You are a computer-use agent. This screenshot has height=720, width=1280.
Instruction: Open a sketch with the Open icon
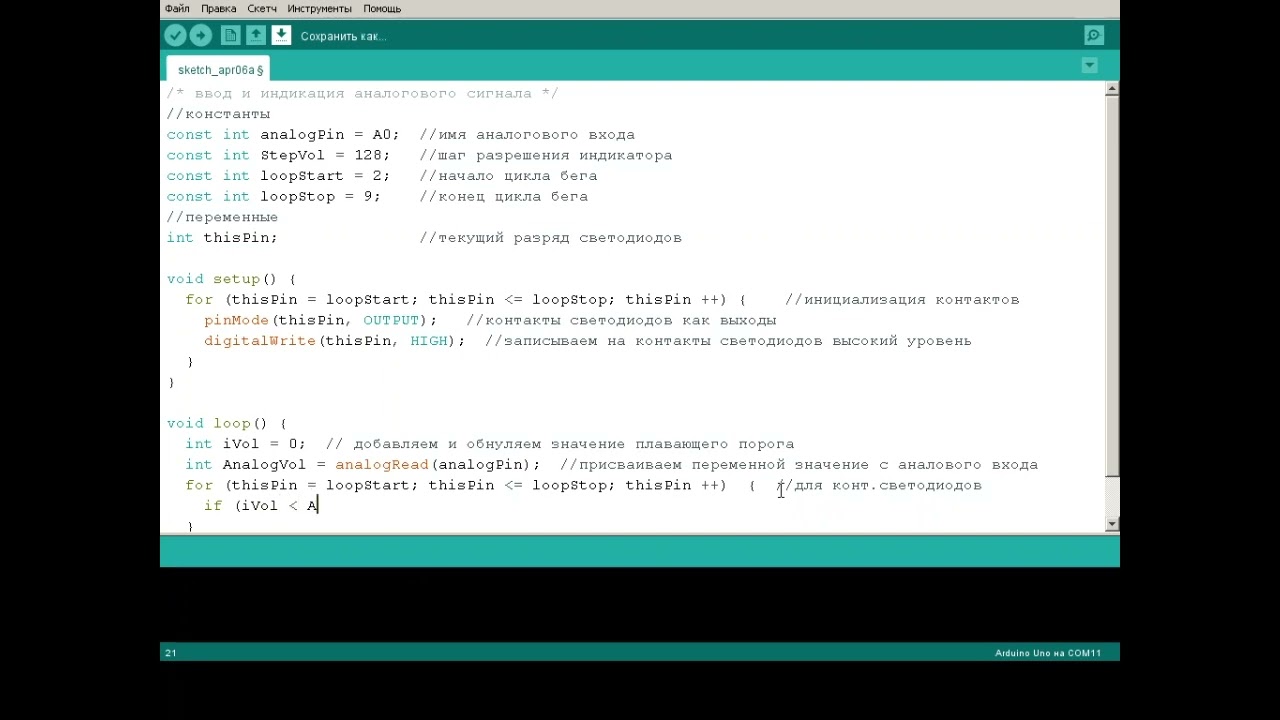pyautogui.click(x=256, y=35)
